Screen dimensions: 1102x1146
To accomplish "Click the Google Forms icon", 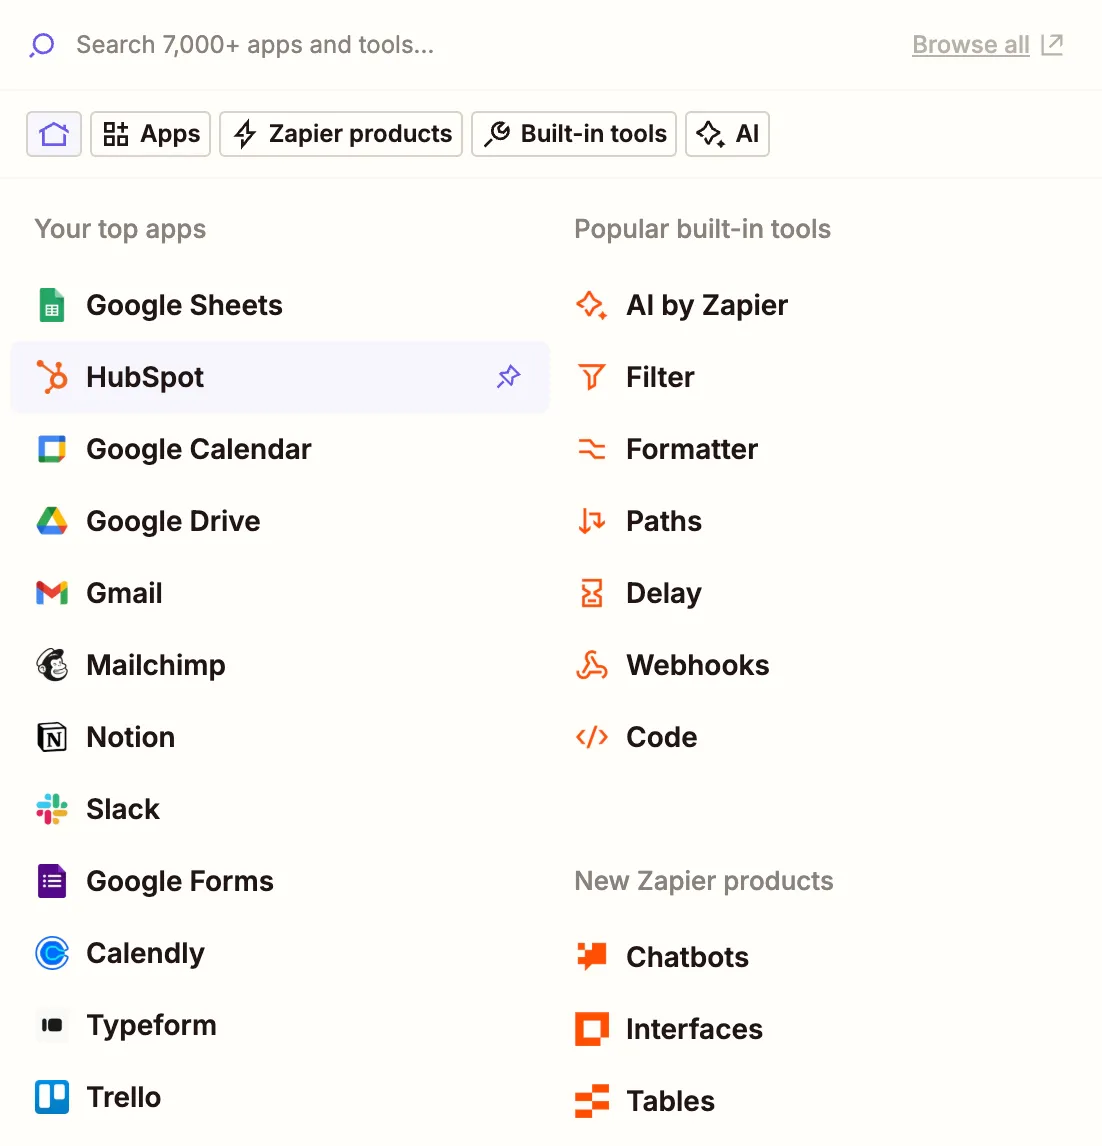I will (52, 881).
